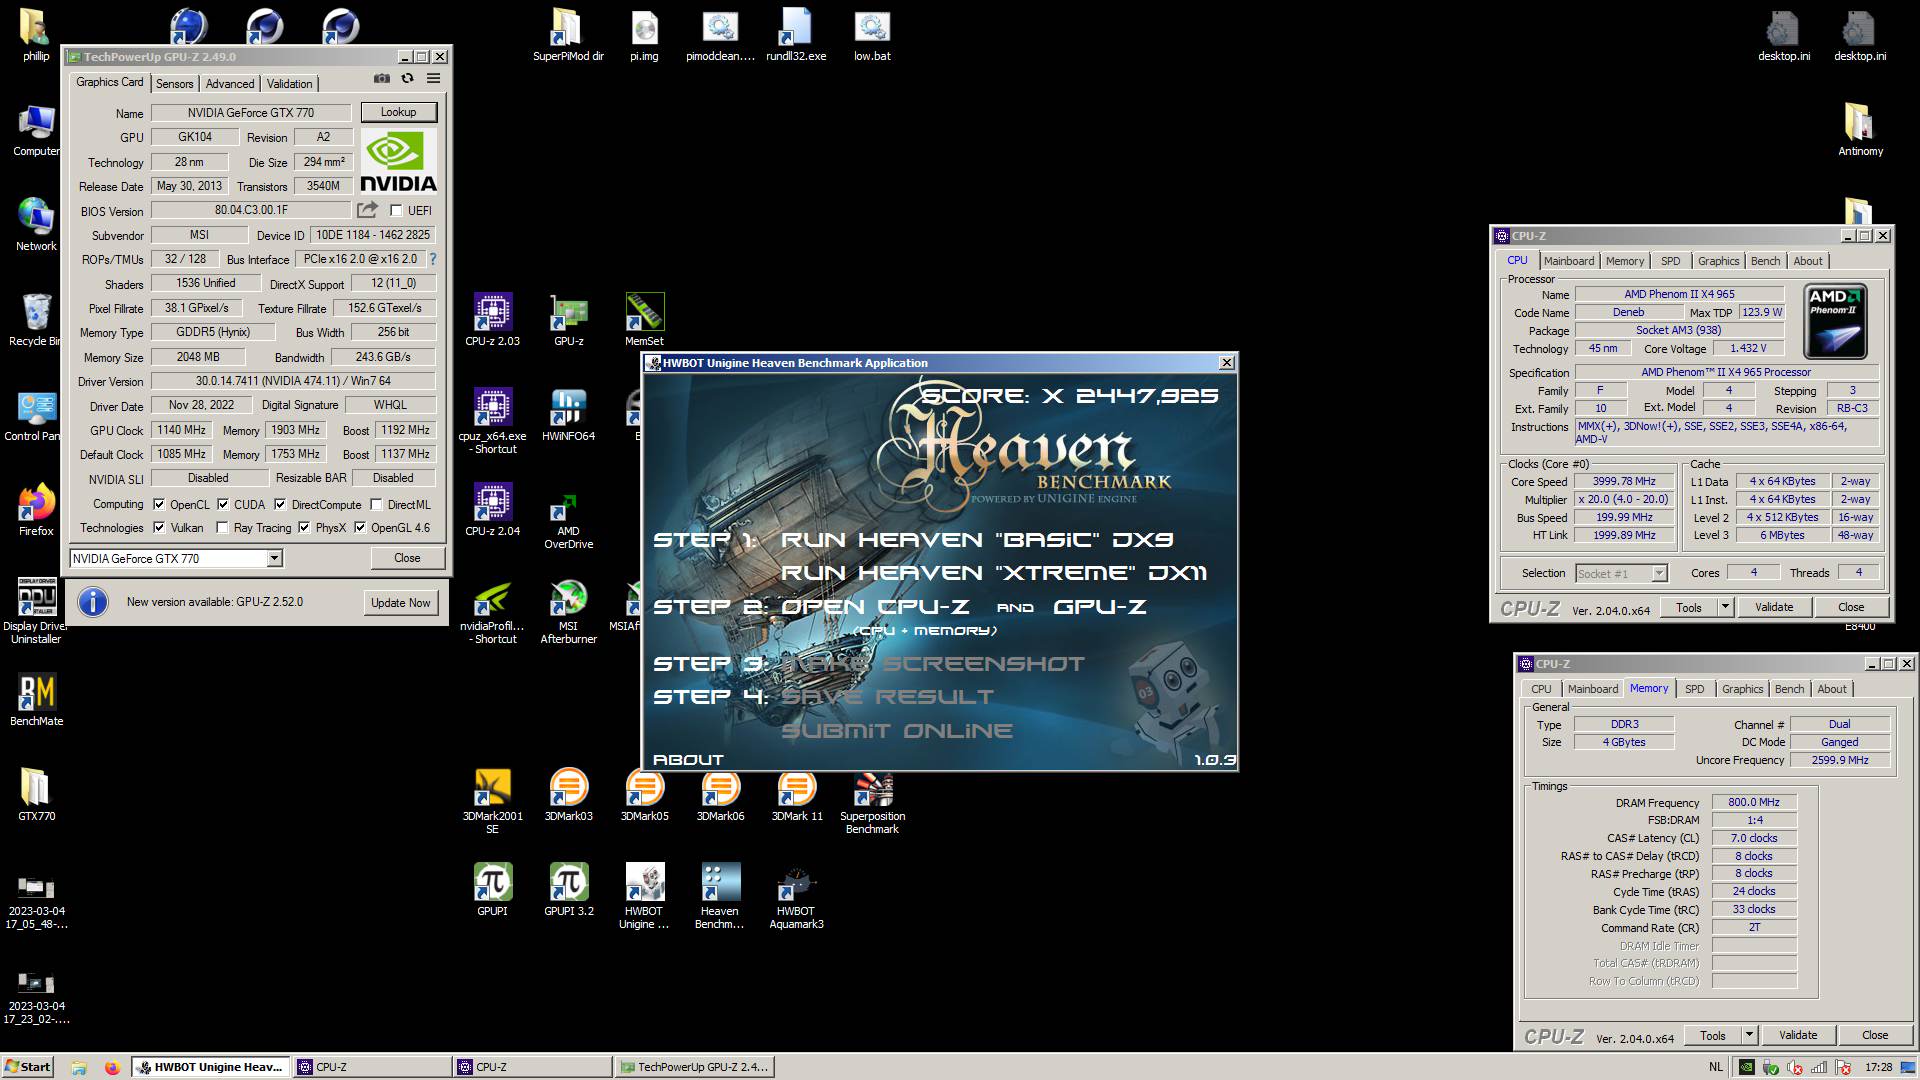Open the Recycle Bin icon
This screenshot has height=1080, width=1920.
36,320
